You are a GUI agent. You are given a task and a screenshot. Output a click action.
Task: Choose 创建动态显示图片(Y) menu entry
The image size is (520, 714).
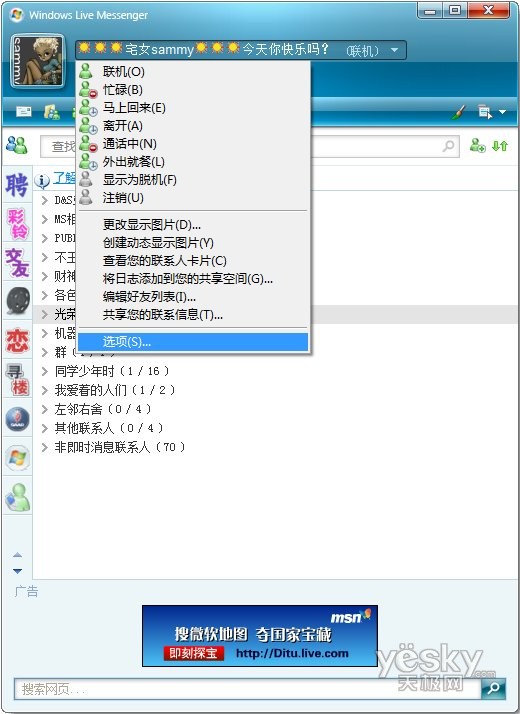coord(193,243)
